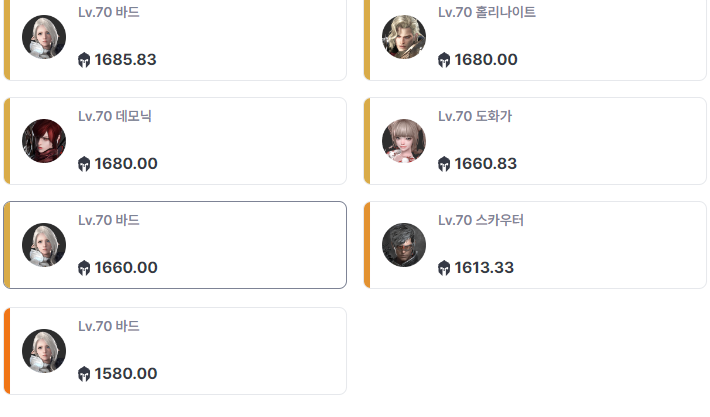Screen dimensions: 710x417
Task: Click the Holy Knight character portrait
Action: click(404, 37)
